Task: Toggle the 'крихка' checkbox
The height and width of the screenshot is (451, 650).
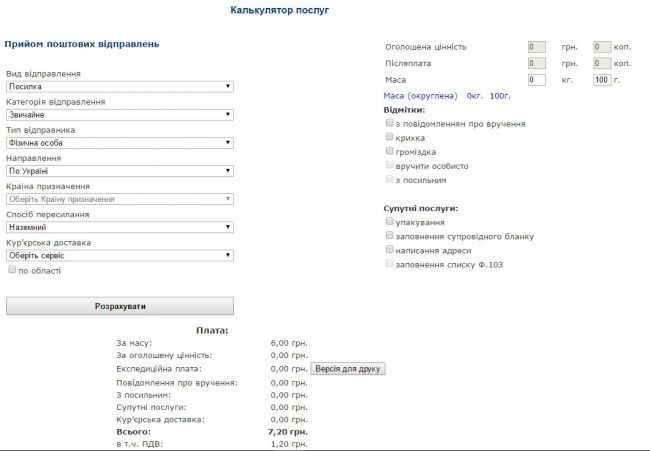Action: coord(390,138)
